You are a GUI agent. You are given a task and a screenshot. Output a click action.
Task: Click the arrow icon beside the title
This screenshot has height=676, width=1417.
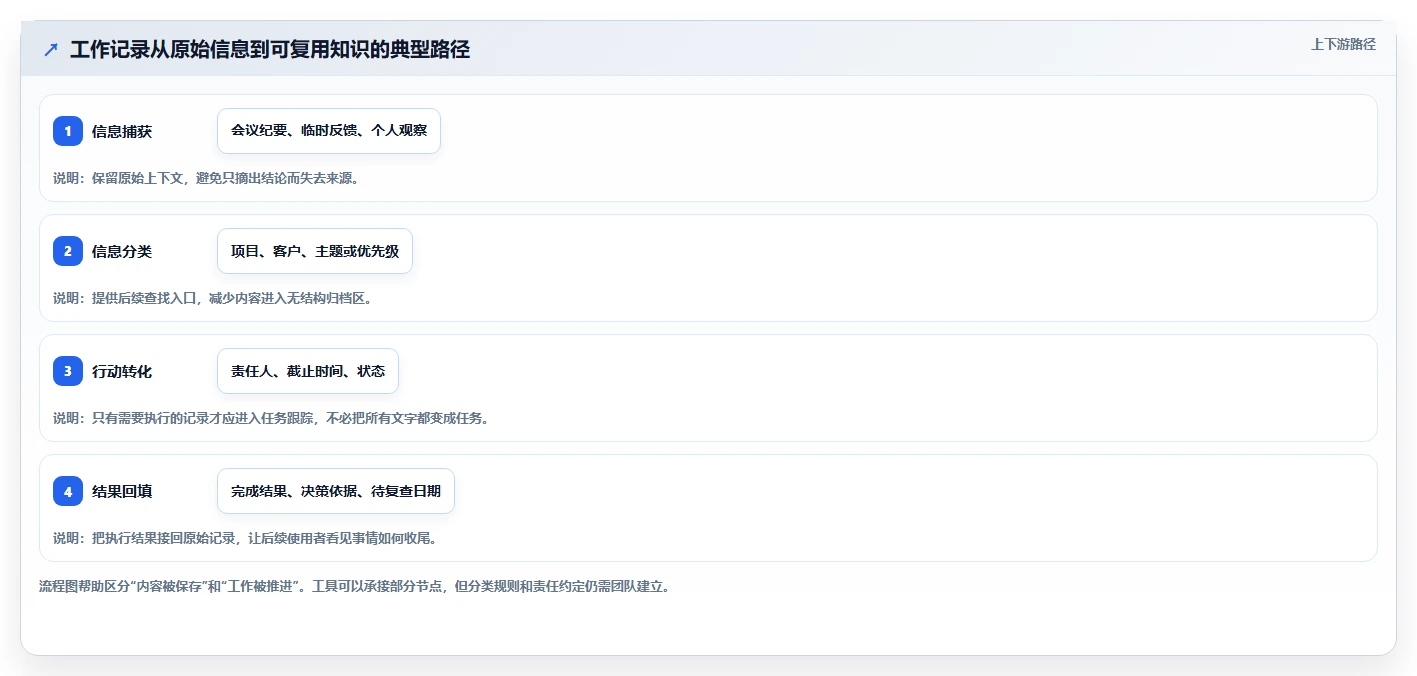click(51, 49)
